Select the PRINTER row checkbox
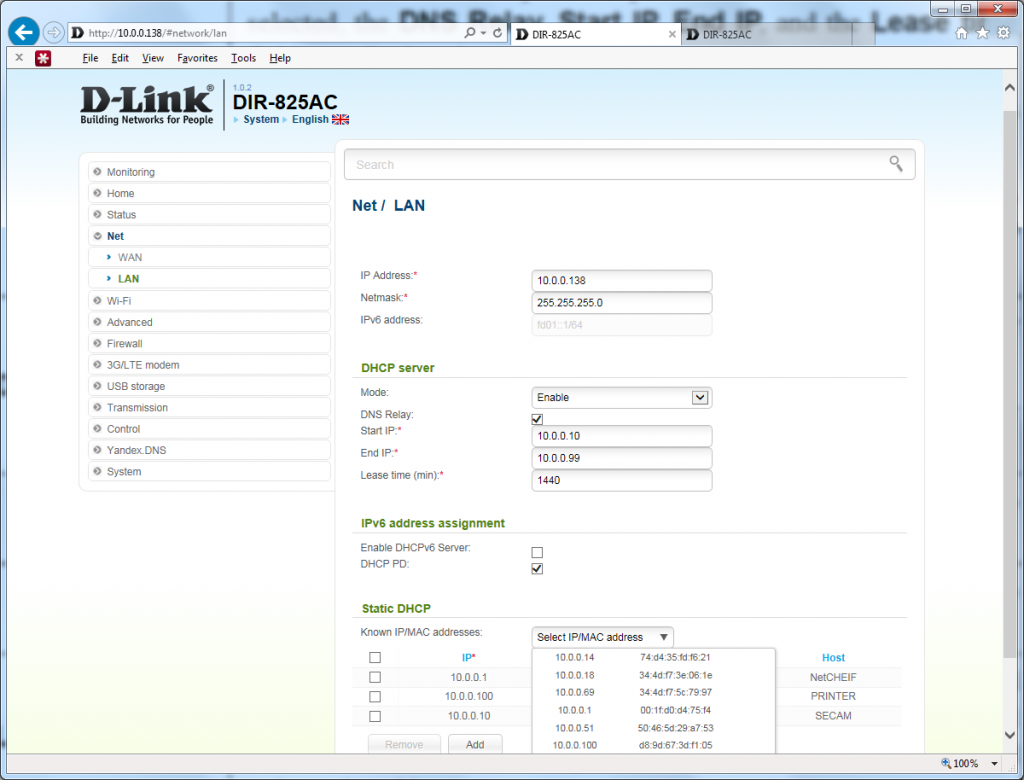The width and height of the screenshot is (1024, 780). [x=375, y=696]
